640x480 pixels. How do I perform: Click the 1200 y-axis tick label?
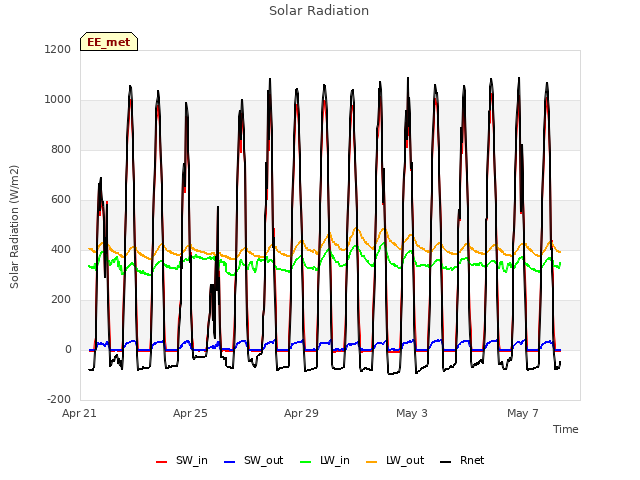click(x=58, y=49)
